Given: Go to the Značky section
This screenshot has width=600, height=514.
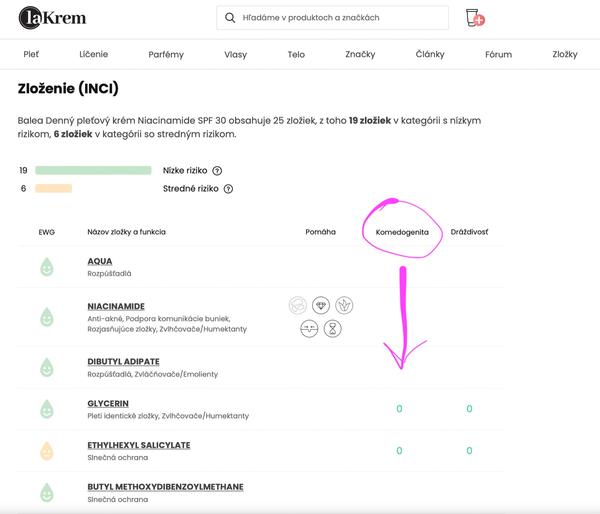Looking at the screenshot, I should [x=360, y=55].
